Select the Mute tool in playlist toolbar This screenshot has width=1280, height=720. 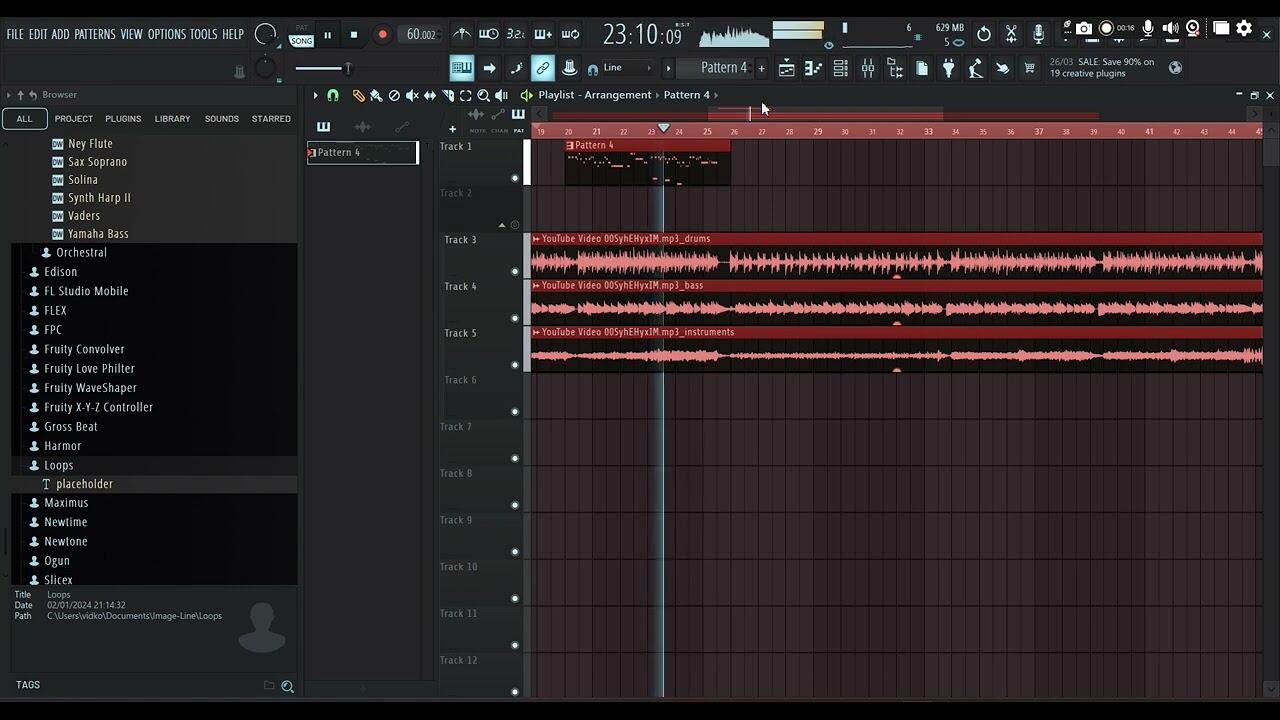[x=411, y=96]
